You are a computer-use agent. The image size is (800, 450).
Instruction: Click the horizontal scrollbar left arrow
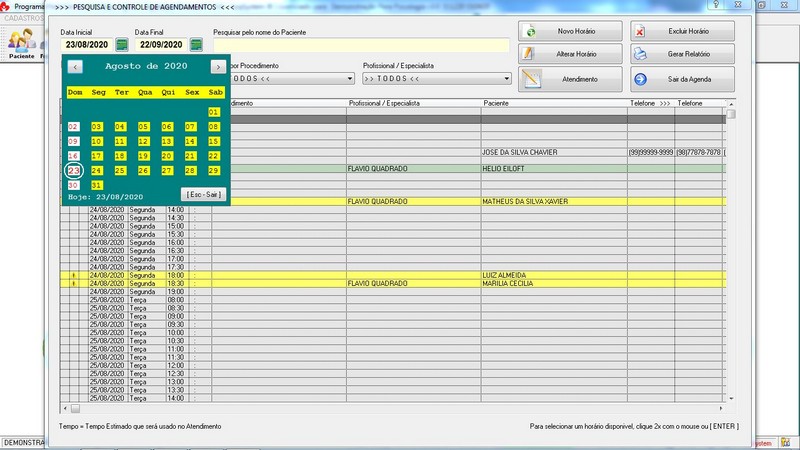click(65, 408)
